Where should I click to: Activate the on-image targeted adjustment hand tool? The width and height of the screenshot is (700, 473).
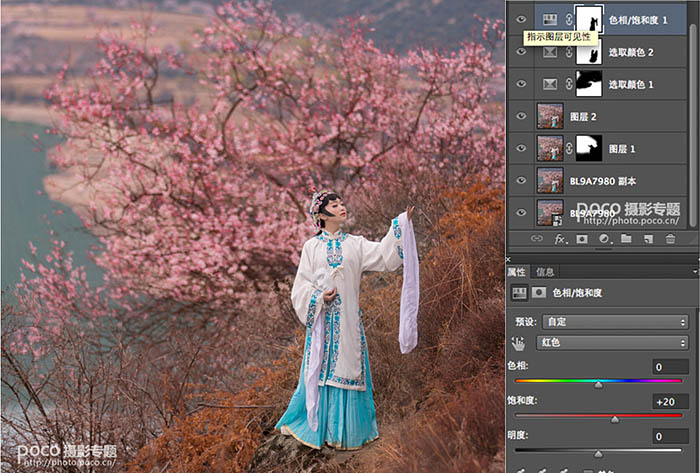click(518, 343)
